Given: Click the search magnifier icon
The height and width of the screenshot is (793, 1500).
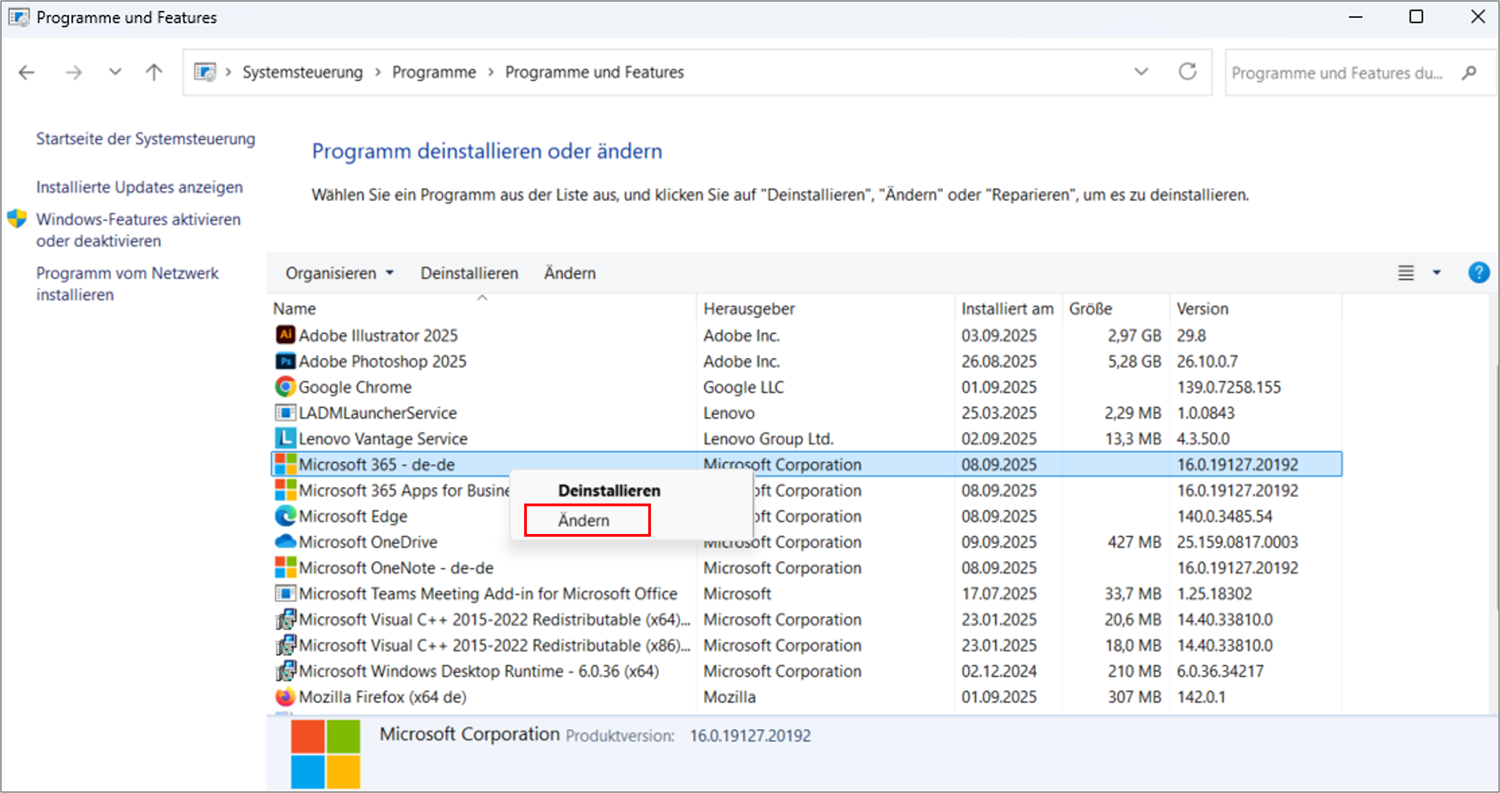Looking at the screenshot, I should [1469, 73].
